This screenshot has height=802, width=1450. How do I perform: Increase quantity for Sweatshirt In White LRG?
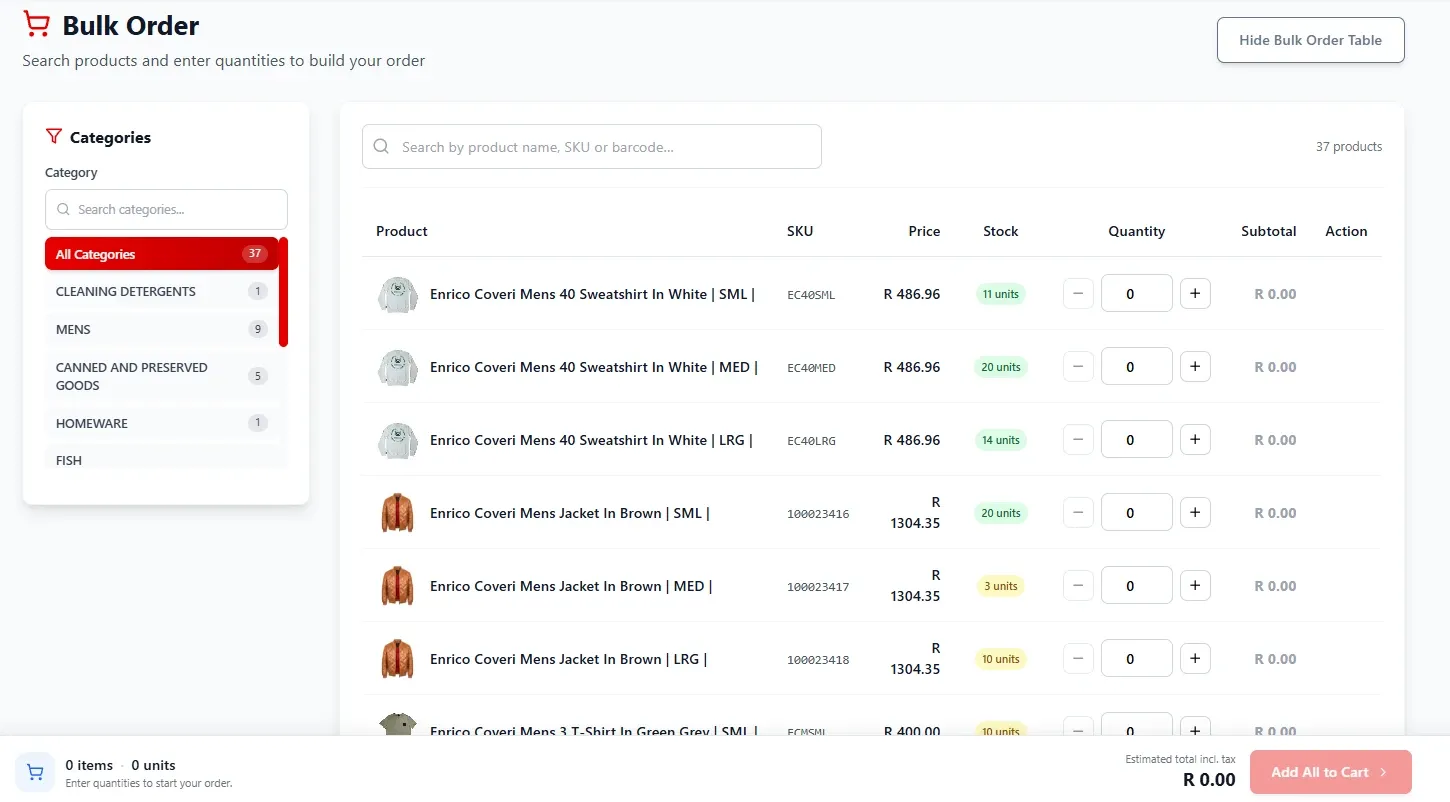(1195, 440)
